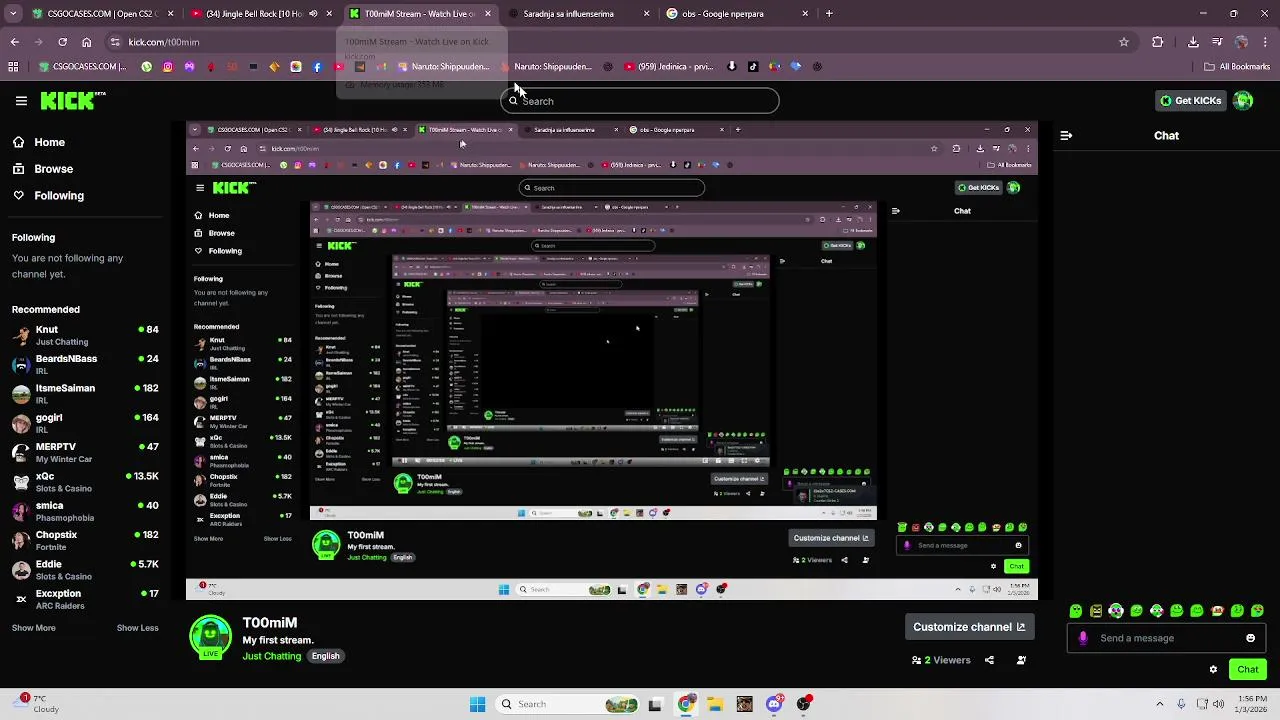Collapse recommended list with Show Less
The image size is (1280, 720).
[x=137, y=628]
